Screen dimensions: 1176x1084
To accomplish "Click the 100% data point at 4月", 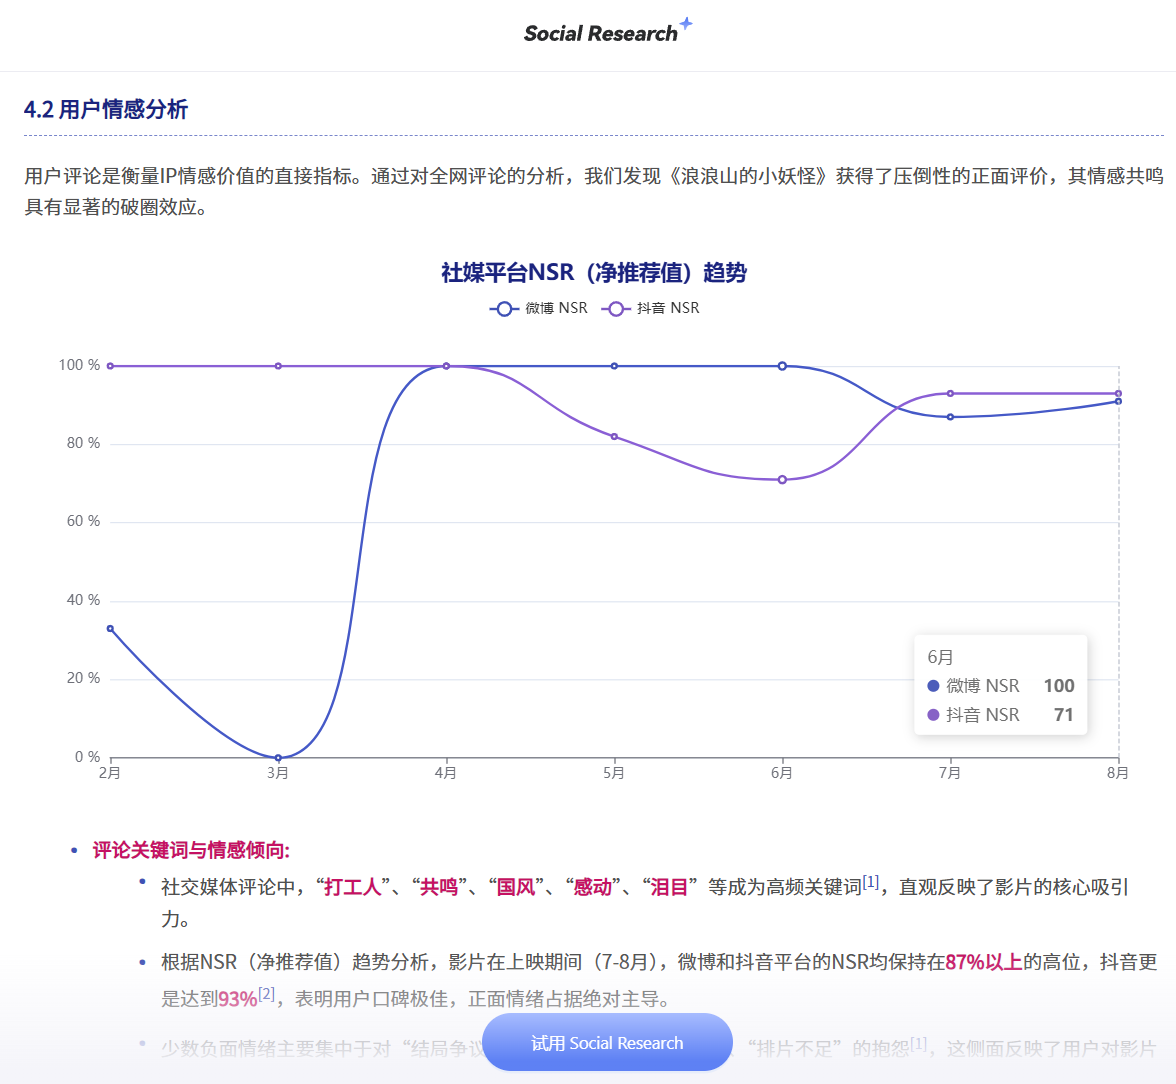I will pyautogui.click(x=446, y=366).
